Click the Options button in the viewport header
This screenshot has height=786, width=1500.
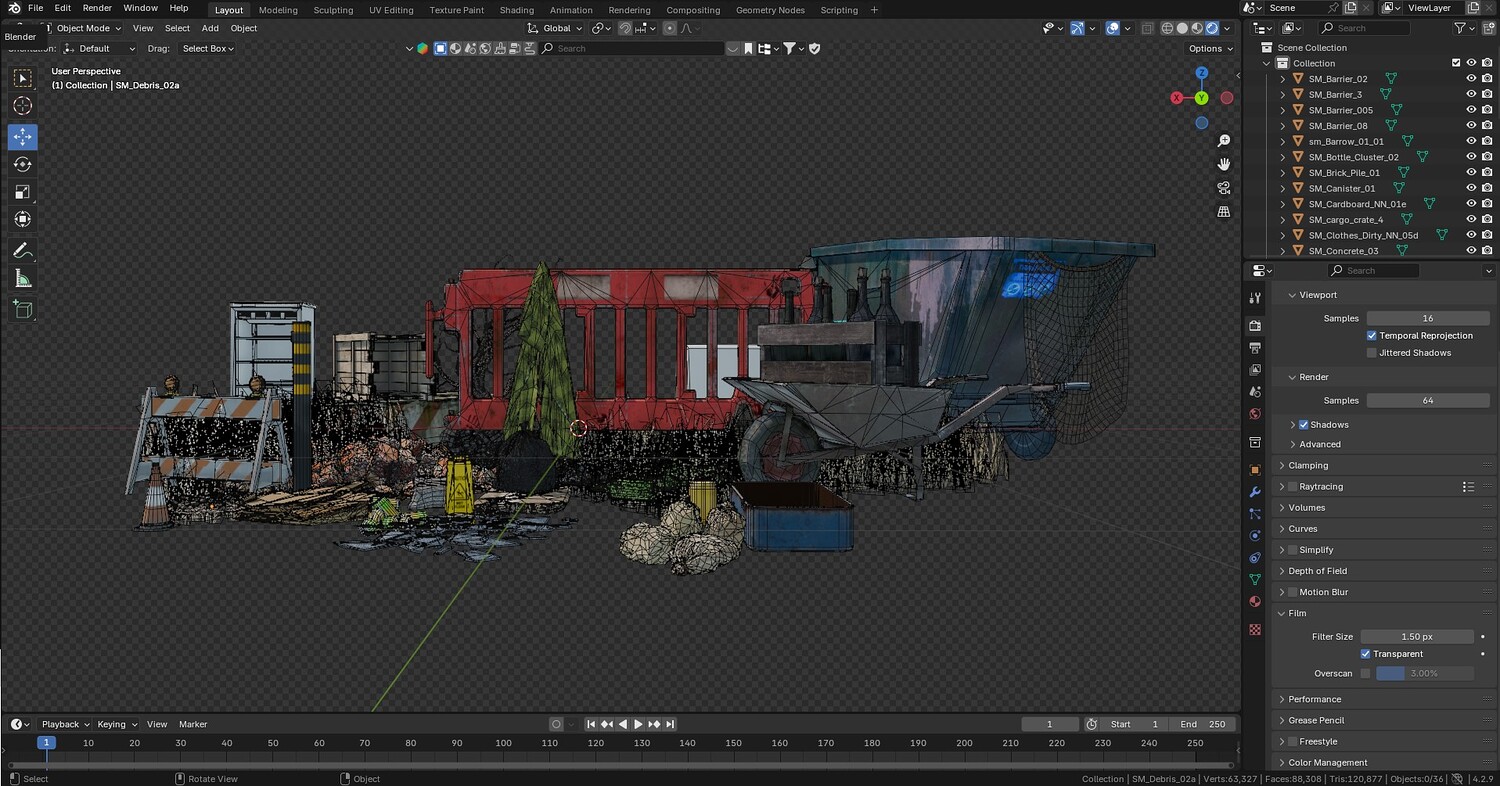[1210, 48]
